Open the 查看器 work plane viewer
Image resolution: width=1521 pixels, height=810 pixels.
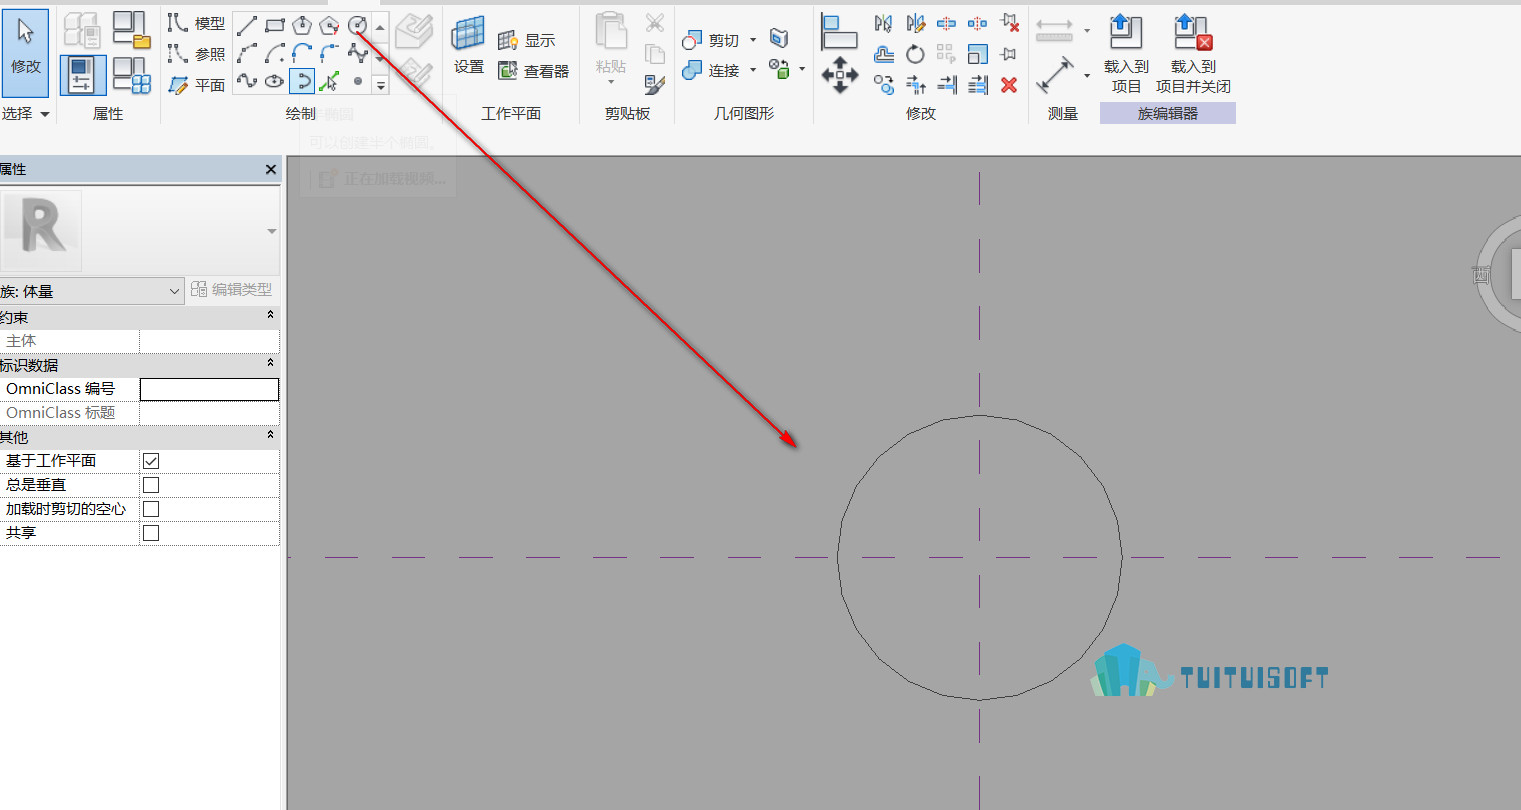coord(533,71)
